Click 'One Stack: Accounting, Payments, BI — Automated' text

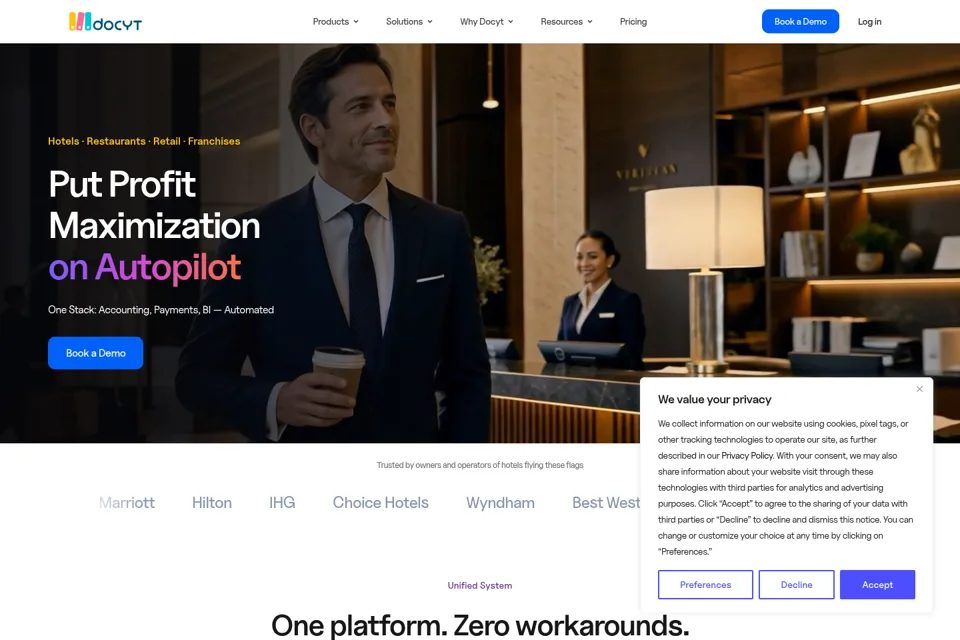click(x=161, y=310)
